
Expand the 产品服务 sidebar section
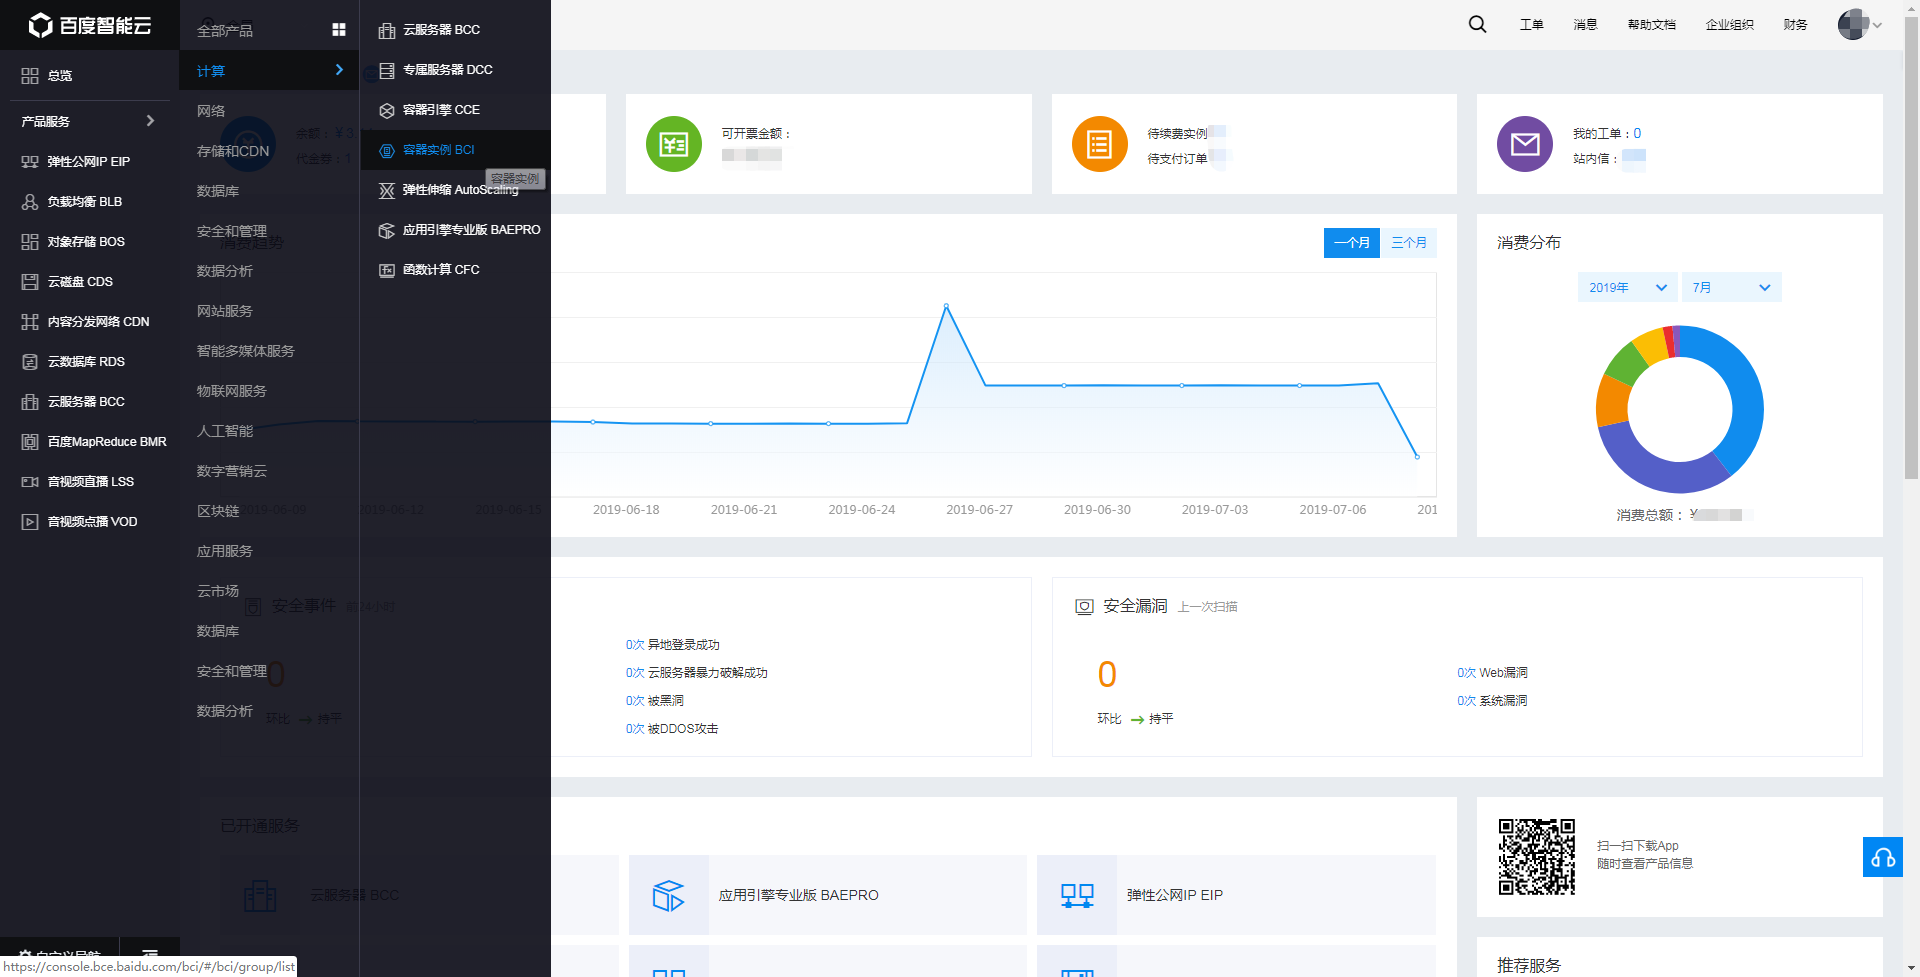click(x=89, y=121)
